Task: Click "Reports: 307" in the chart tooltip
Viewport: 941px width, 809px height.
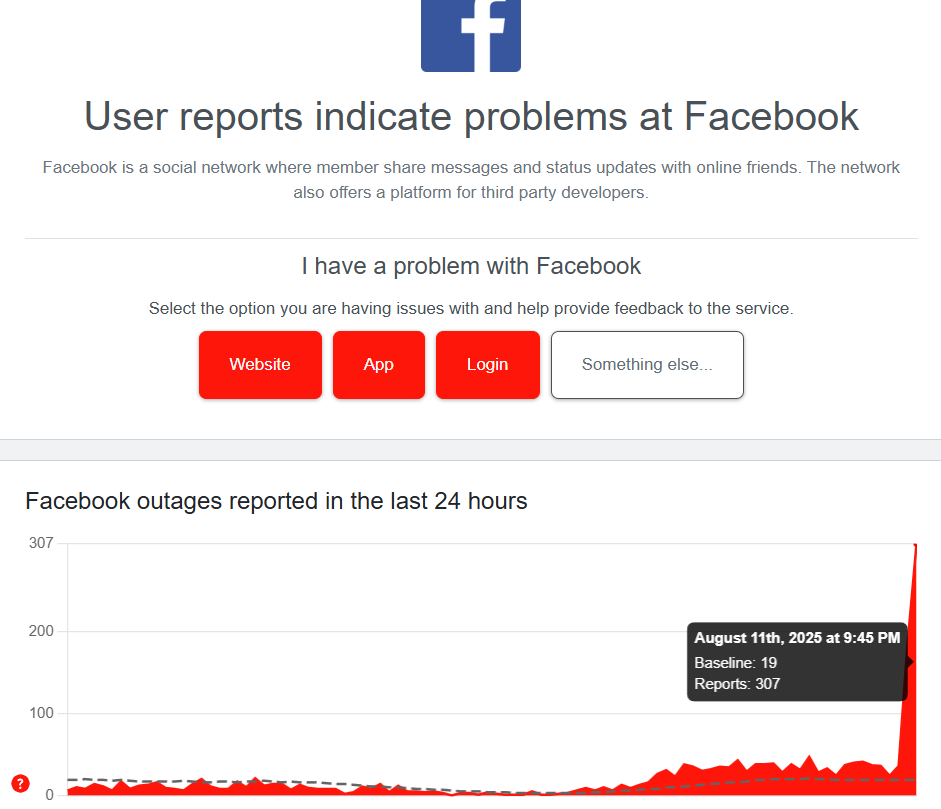Action: point(737,684)
